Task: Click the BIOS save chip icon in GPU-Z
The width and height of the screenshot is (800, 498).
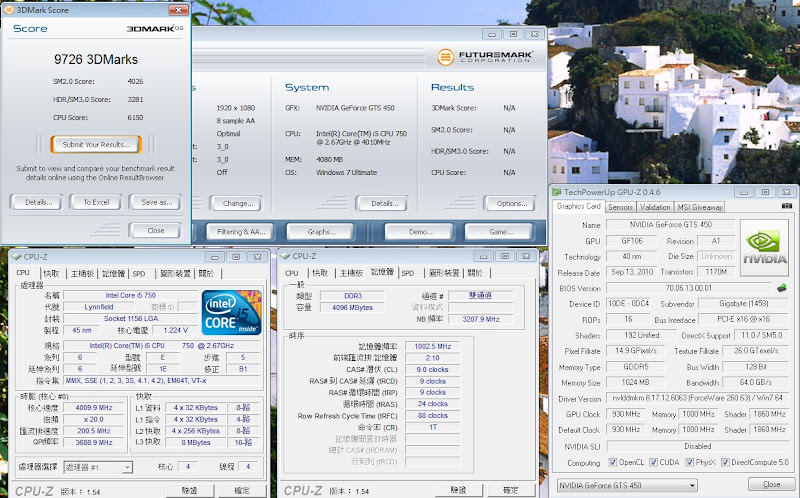Action: point(782,288)
